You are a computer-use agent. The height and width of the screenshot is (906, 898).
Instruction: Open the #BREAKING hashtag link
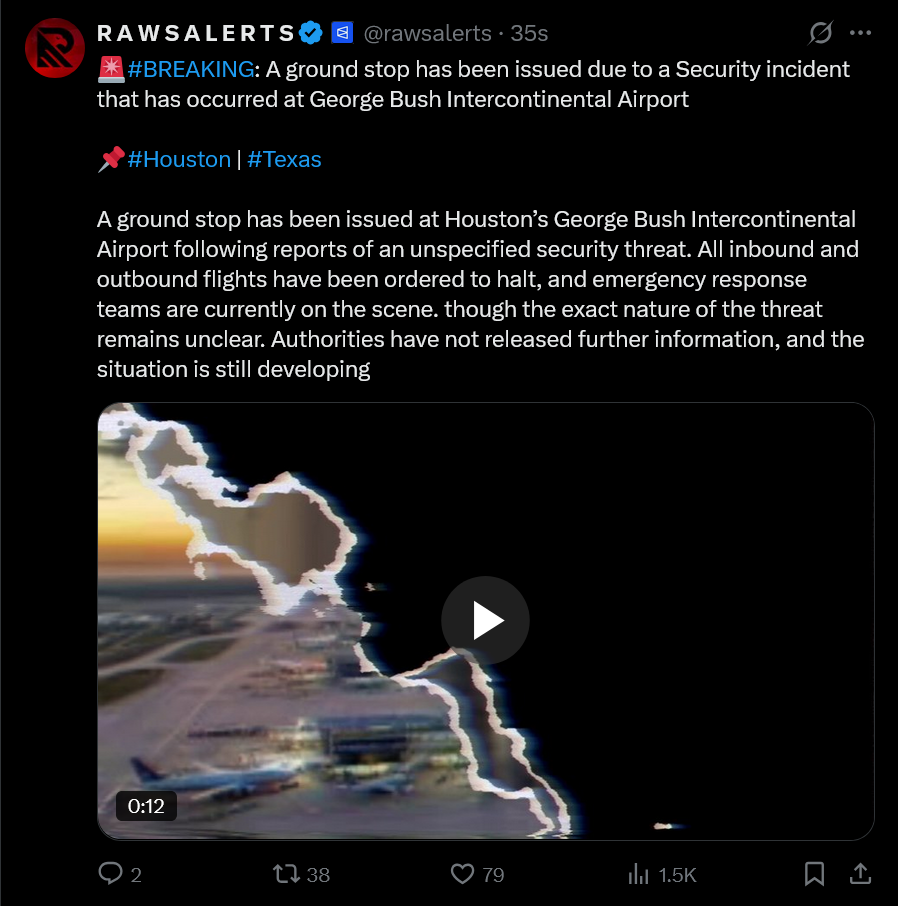[x=190, y=69]
